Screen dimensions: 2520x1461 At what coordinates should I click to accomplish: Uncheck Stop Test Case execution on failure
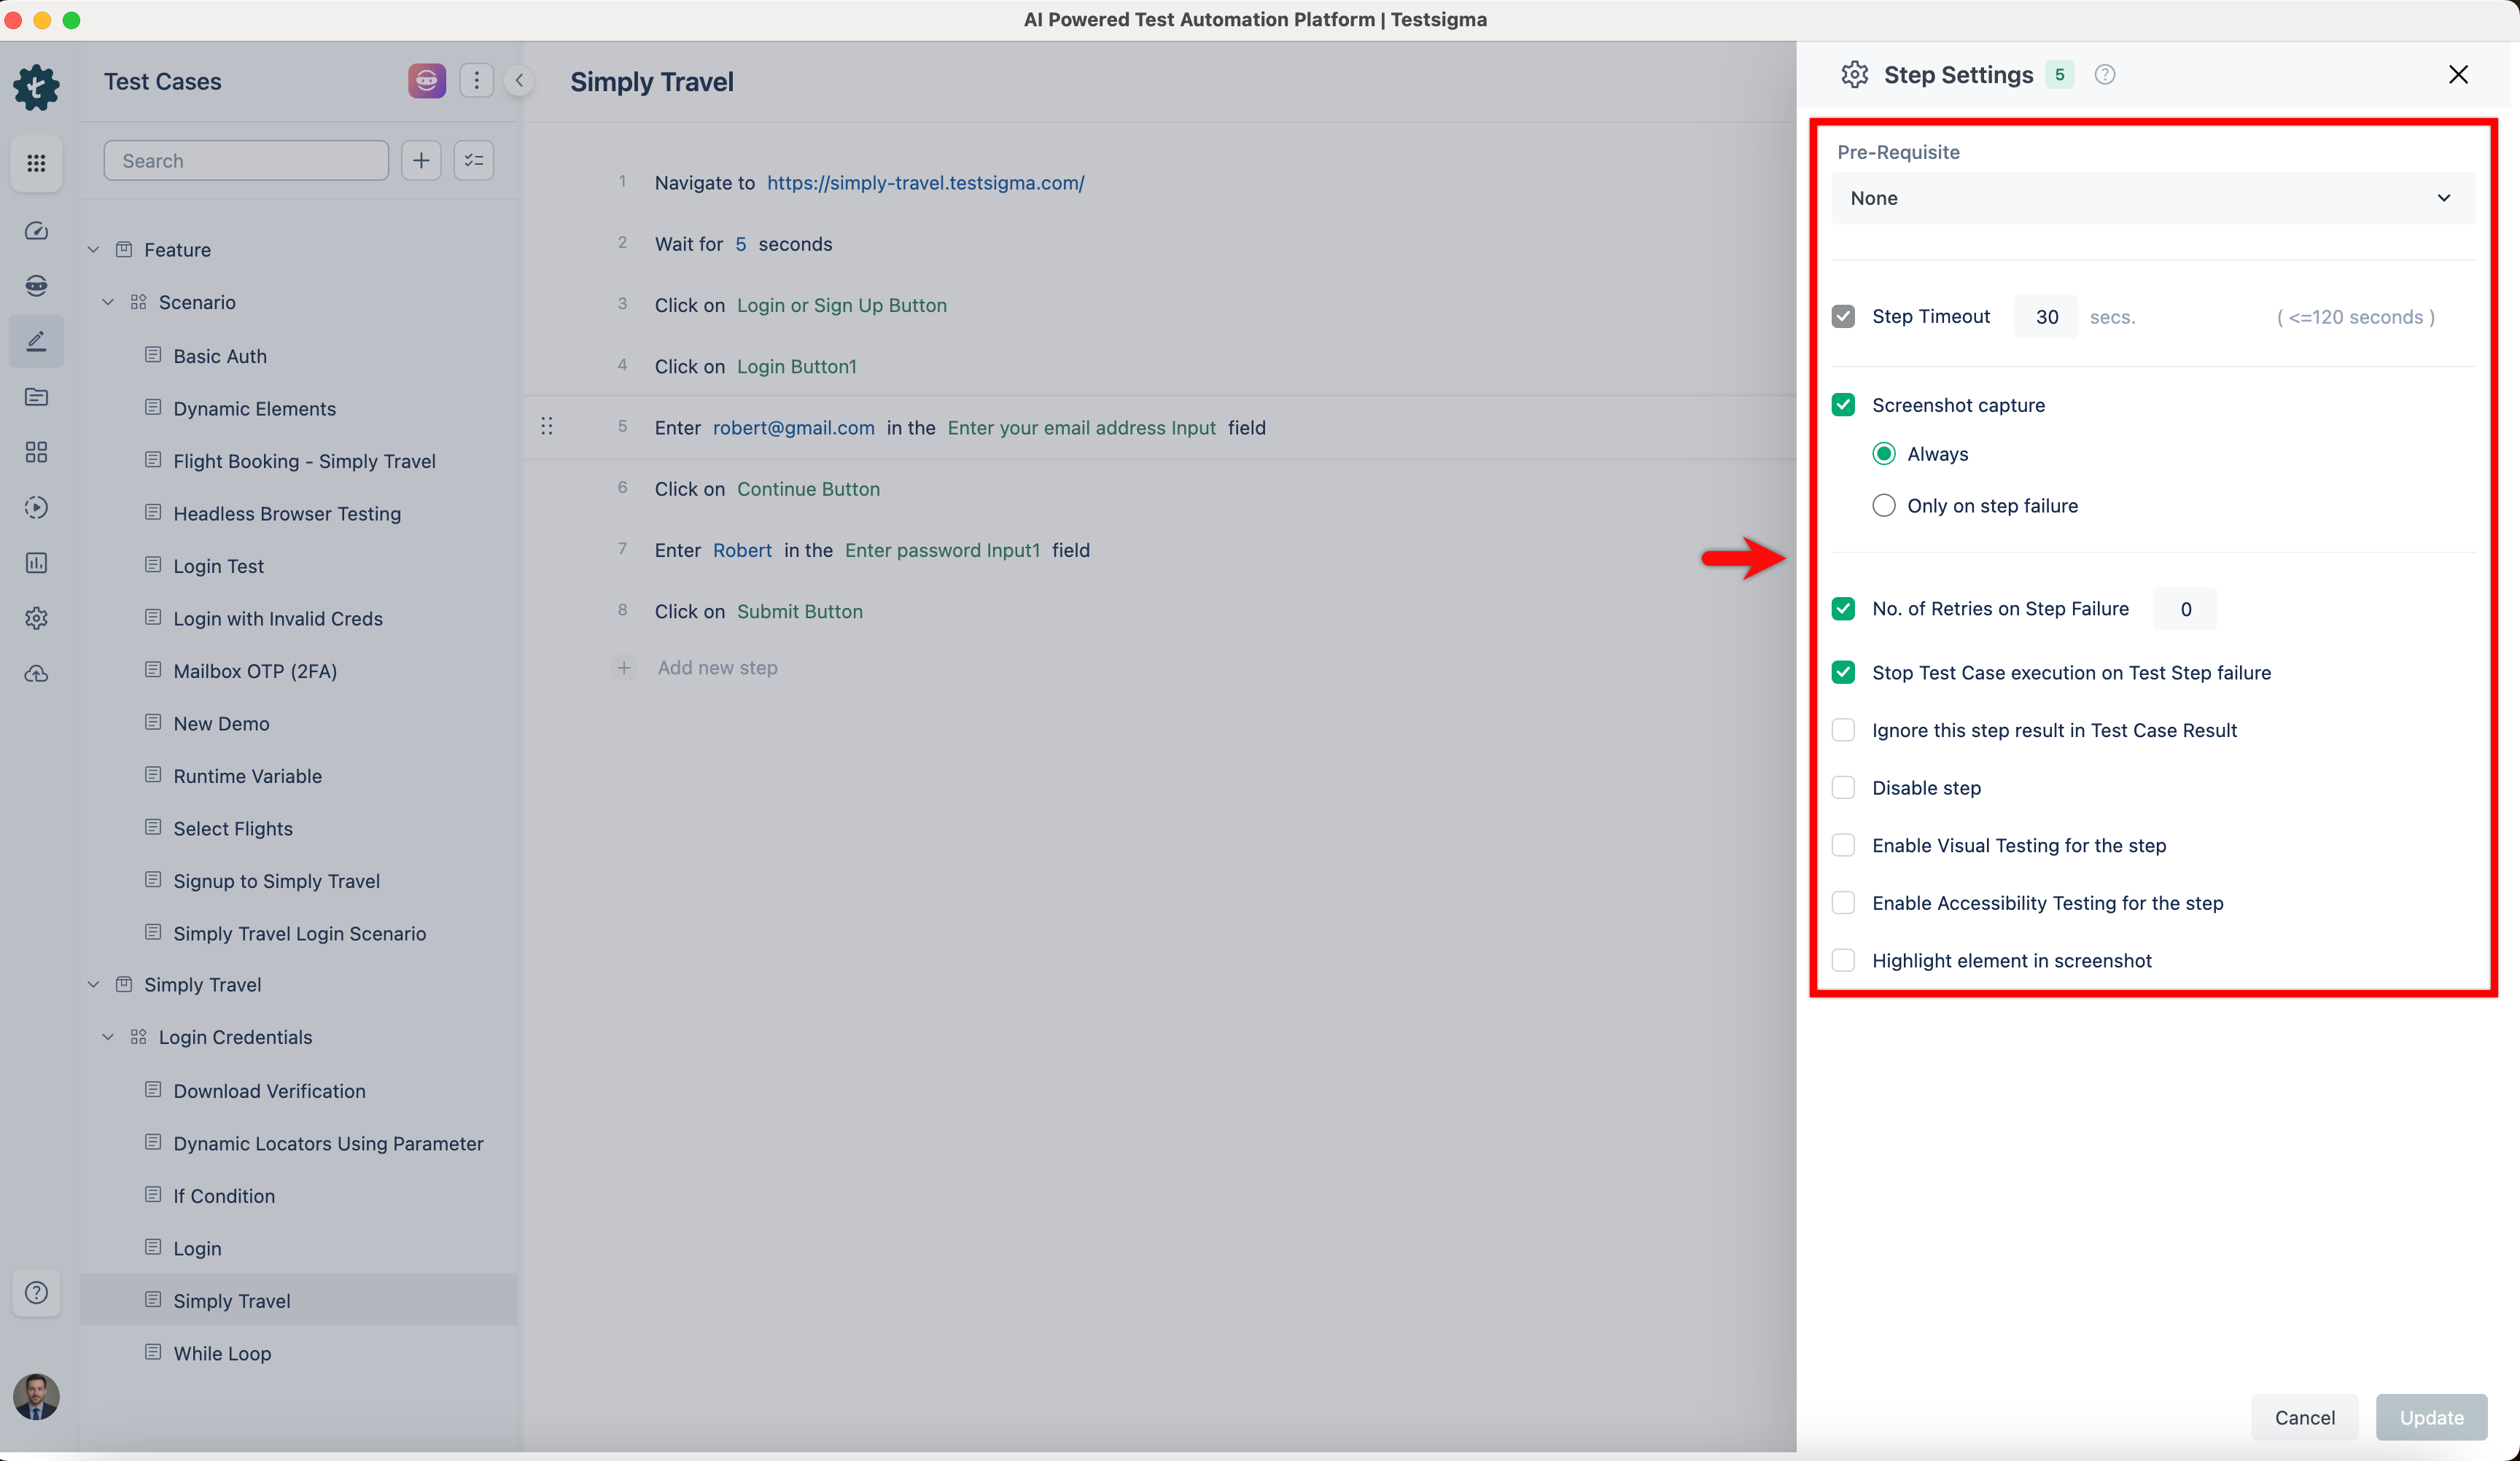tap(1843, 673)
